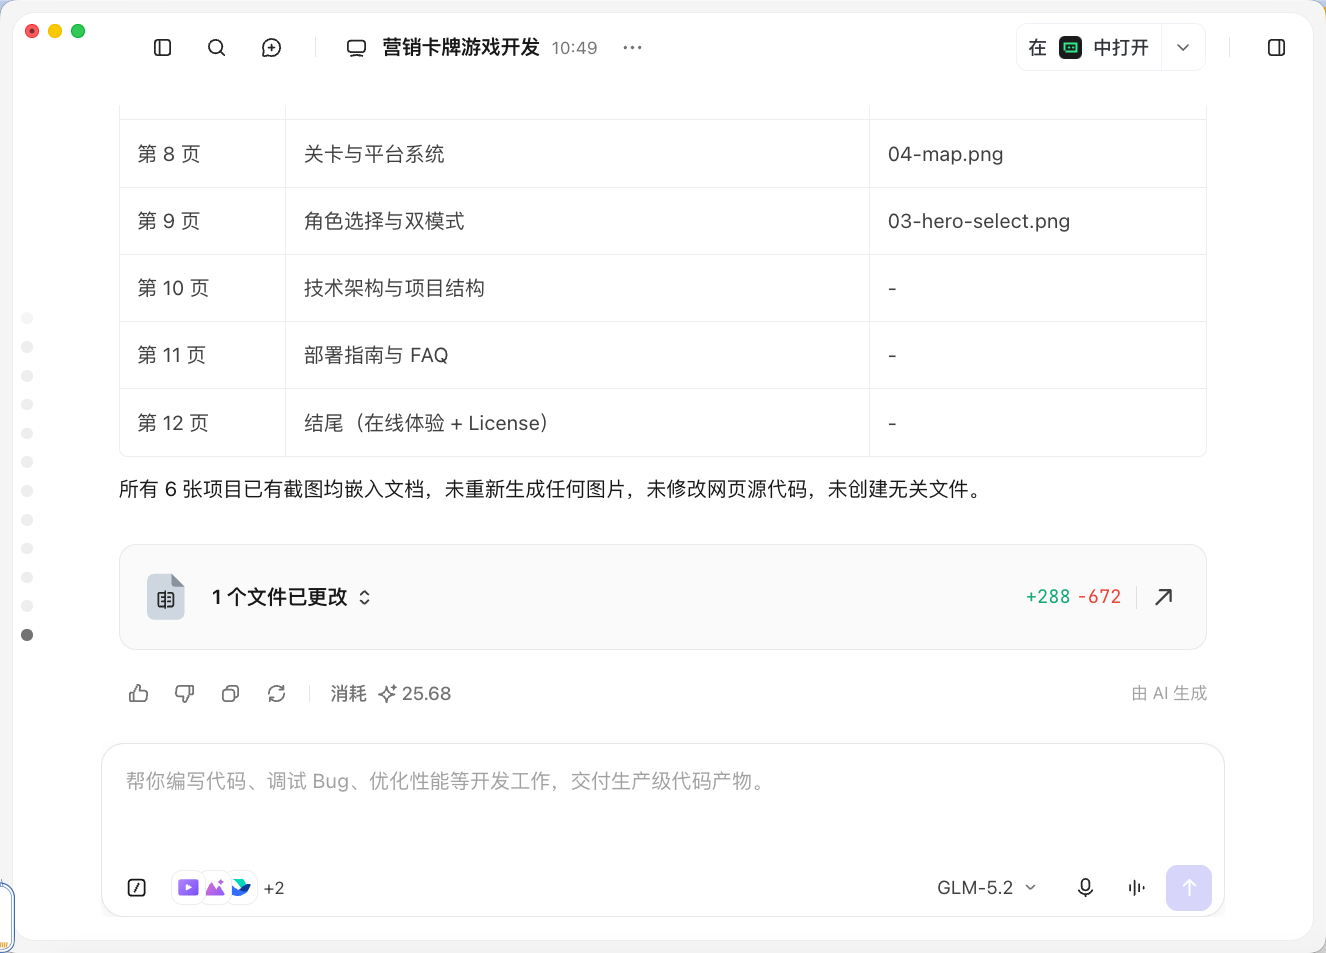Start voice input with the microphone icon
1326x953 pixels.
(1085, 888)
